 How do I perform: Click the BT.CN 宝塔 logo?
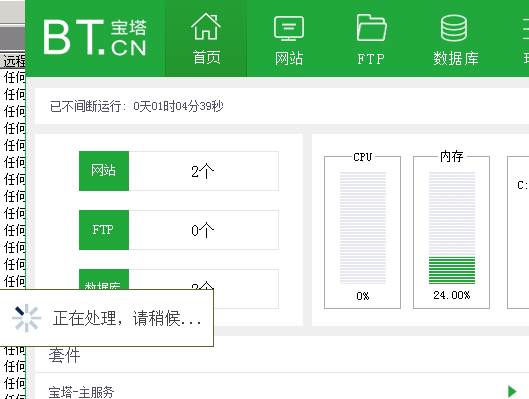95,37
